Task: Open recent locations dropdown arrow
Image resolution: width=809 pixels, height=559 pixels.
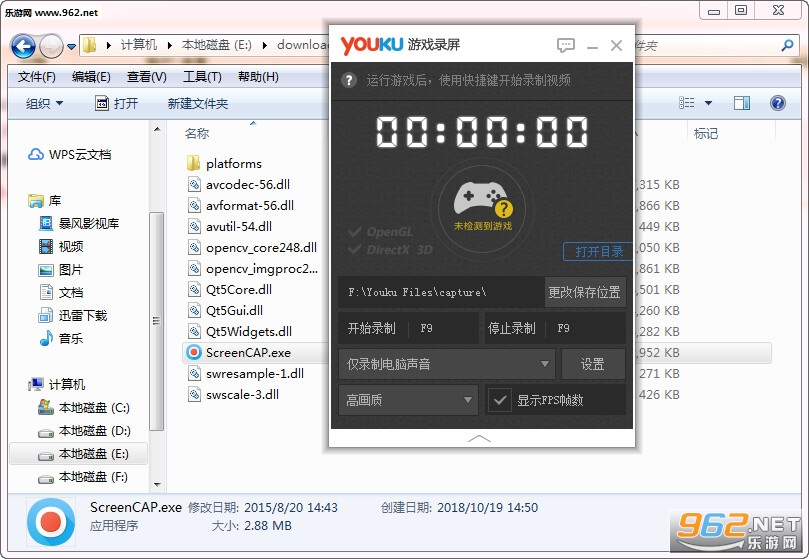Action: [71, 47]
